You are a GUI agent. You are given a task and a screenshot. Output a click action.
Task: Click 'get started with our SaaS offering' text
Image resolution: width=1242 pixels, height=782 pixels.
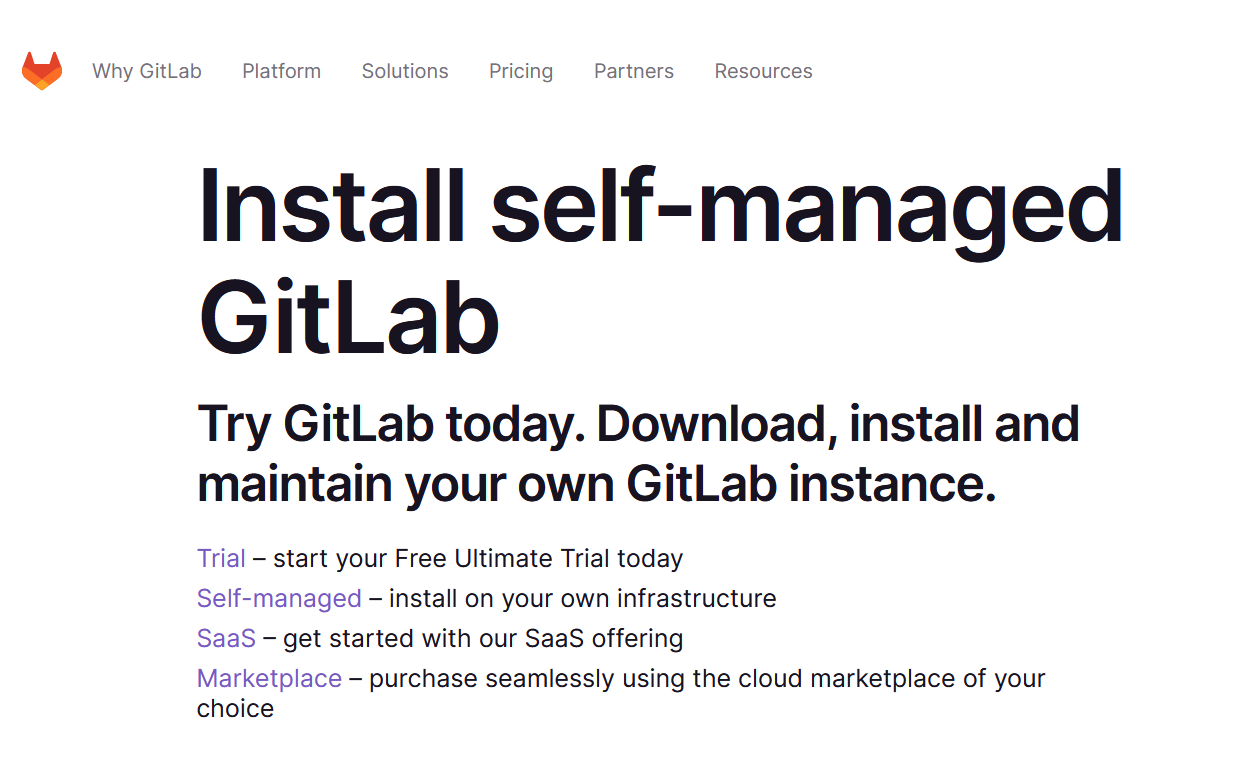[483, 638]
